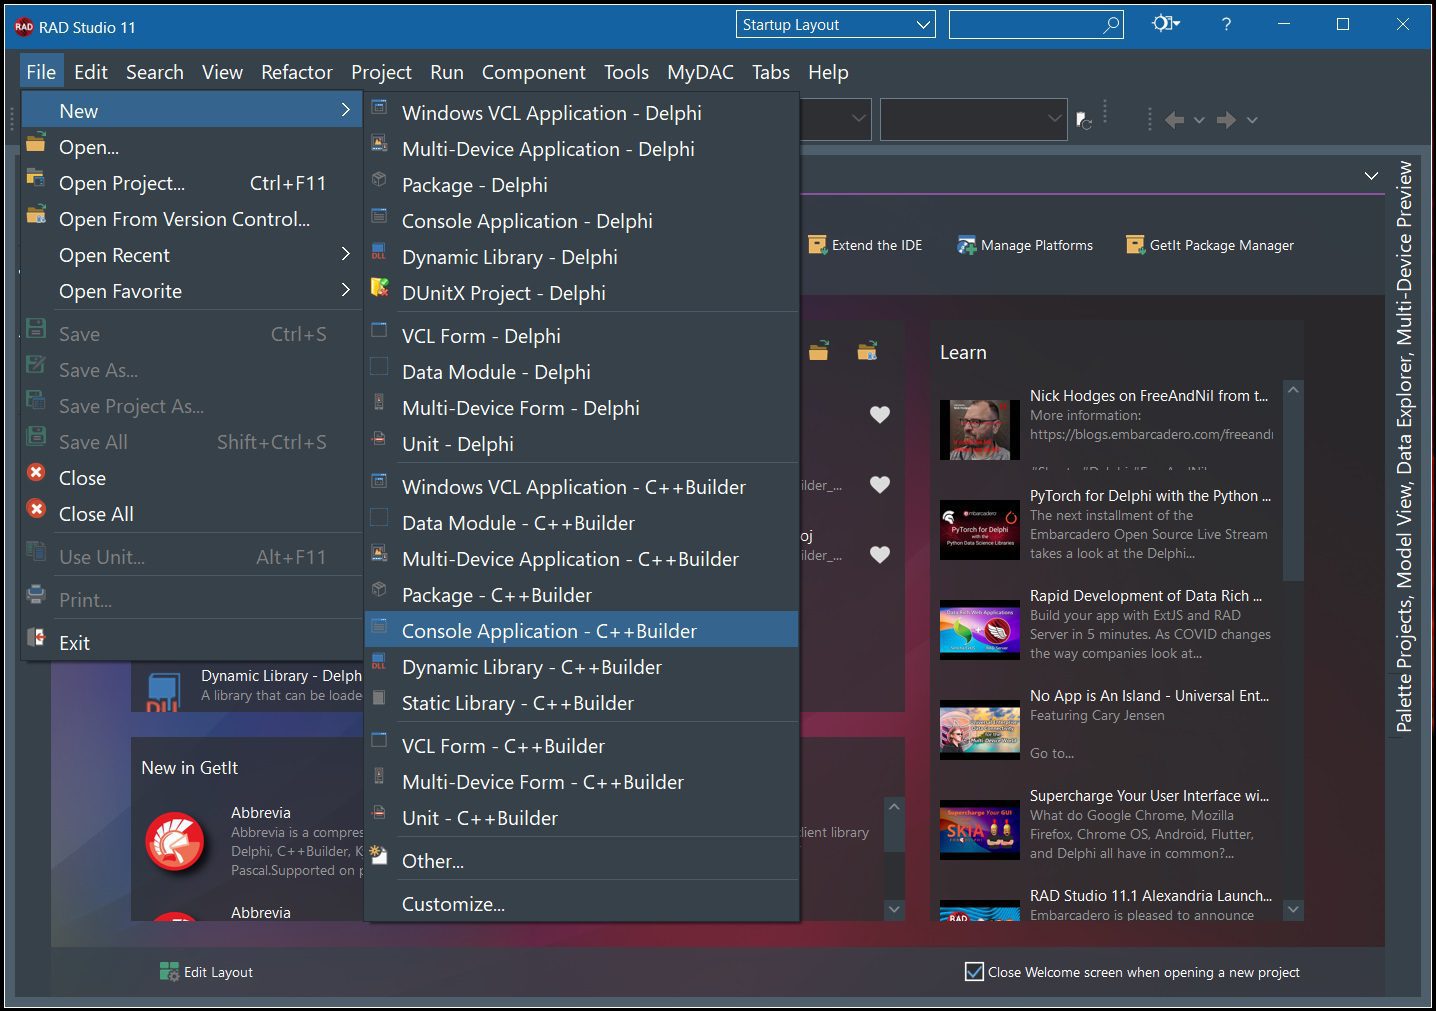The height and width of the screenshot is (1011, 1436).
Task: Choose VCL Form - Delphi
Action: coord(581,336)
